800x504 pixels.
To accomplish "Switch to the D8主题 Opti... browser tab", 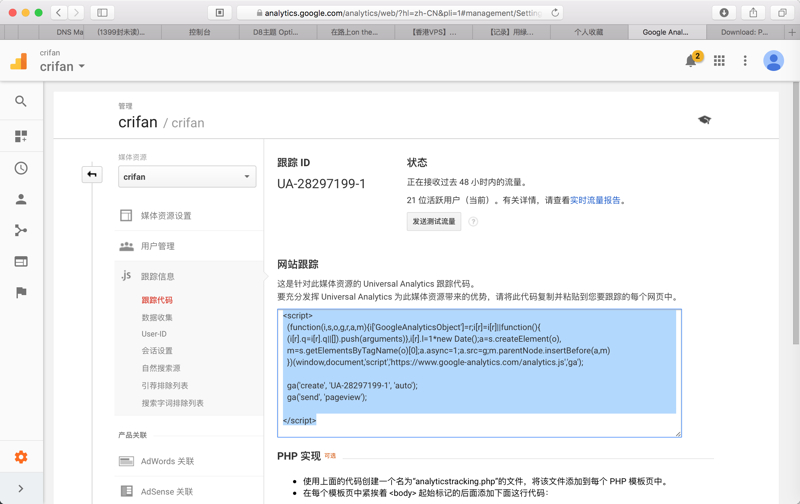I will pyautogui.click(x=278, y=32).
